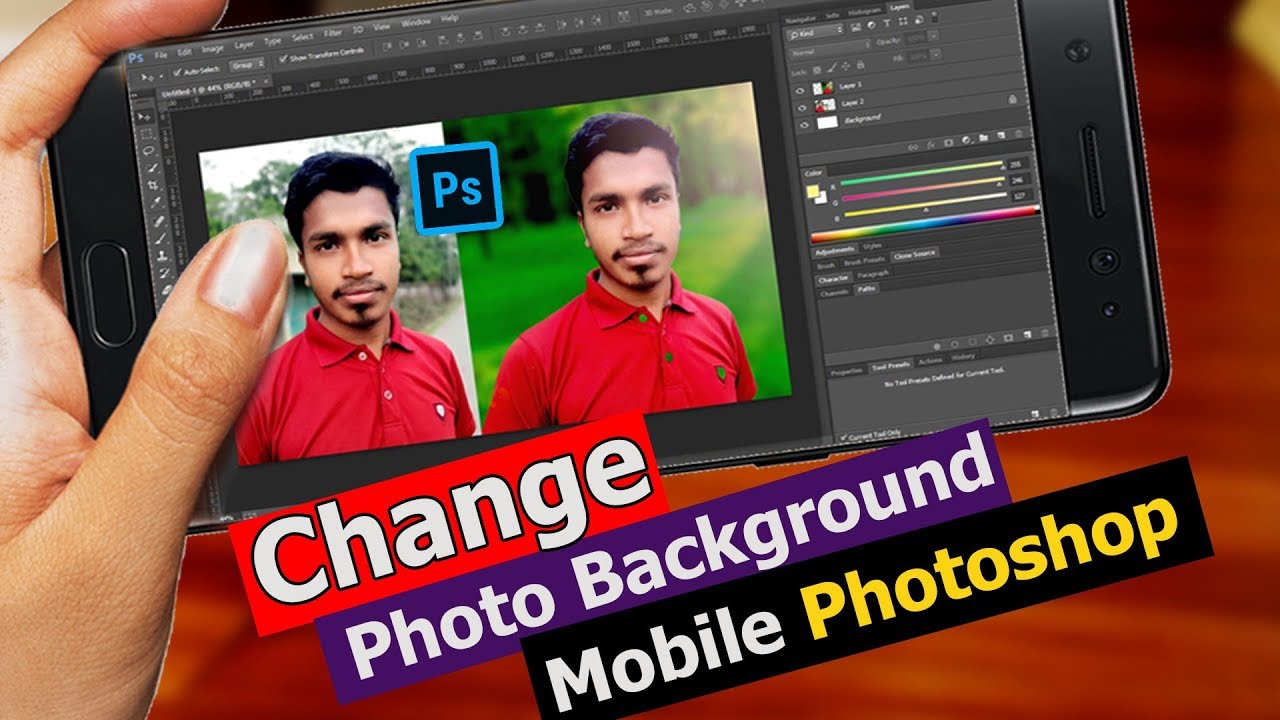The image size is (1280, 720).
Task: Click the G color slider
Action: click(x=924, y=189)
